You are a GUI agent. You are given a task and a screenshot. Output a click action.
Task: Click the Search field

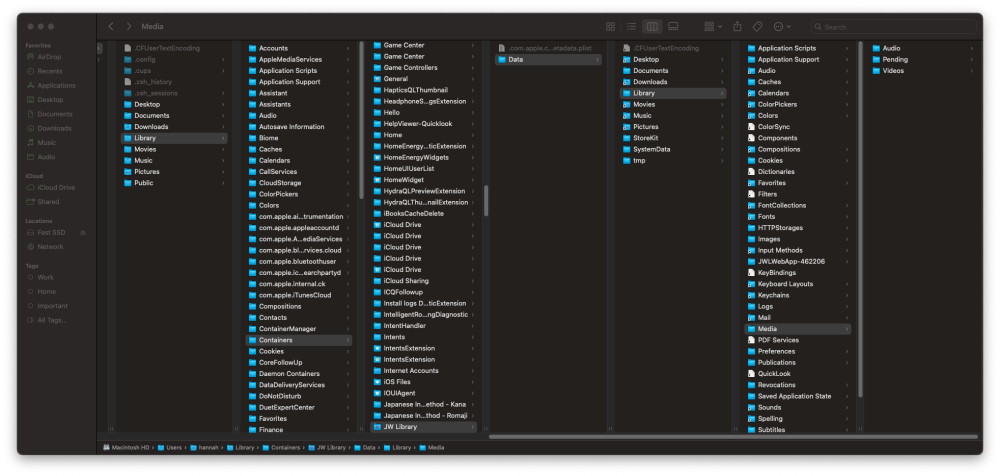(900, 27)
